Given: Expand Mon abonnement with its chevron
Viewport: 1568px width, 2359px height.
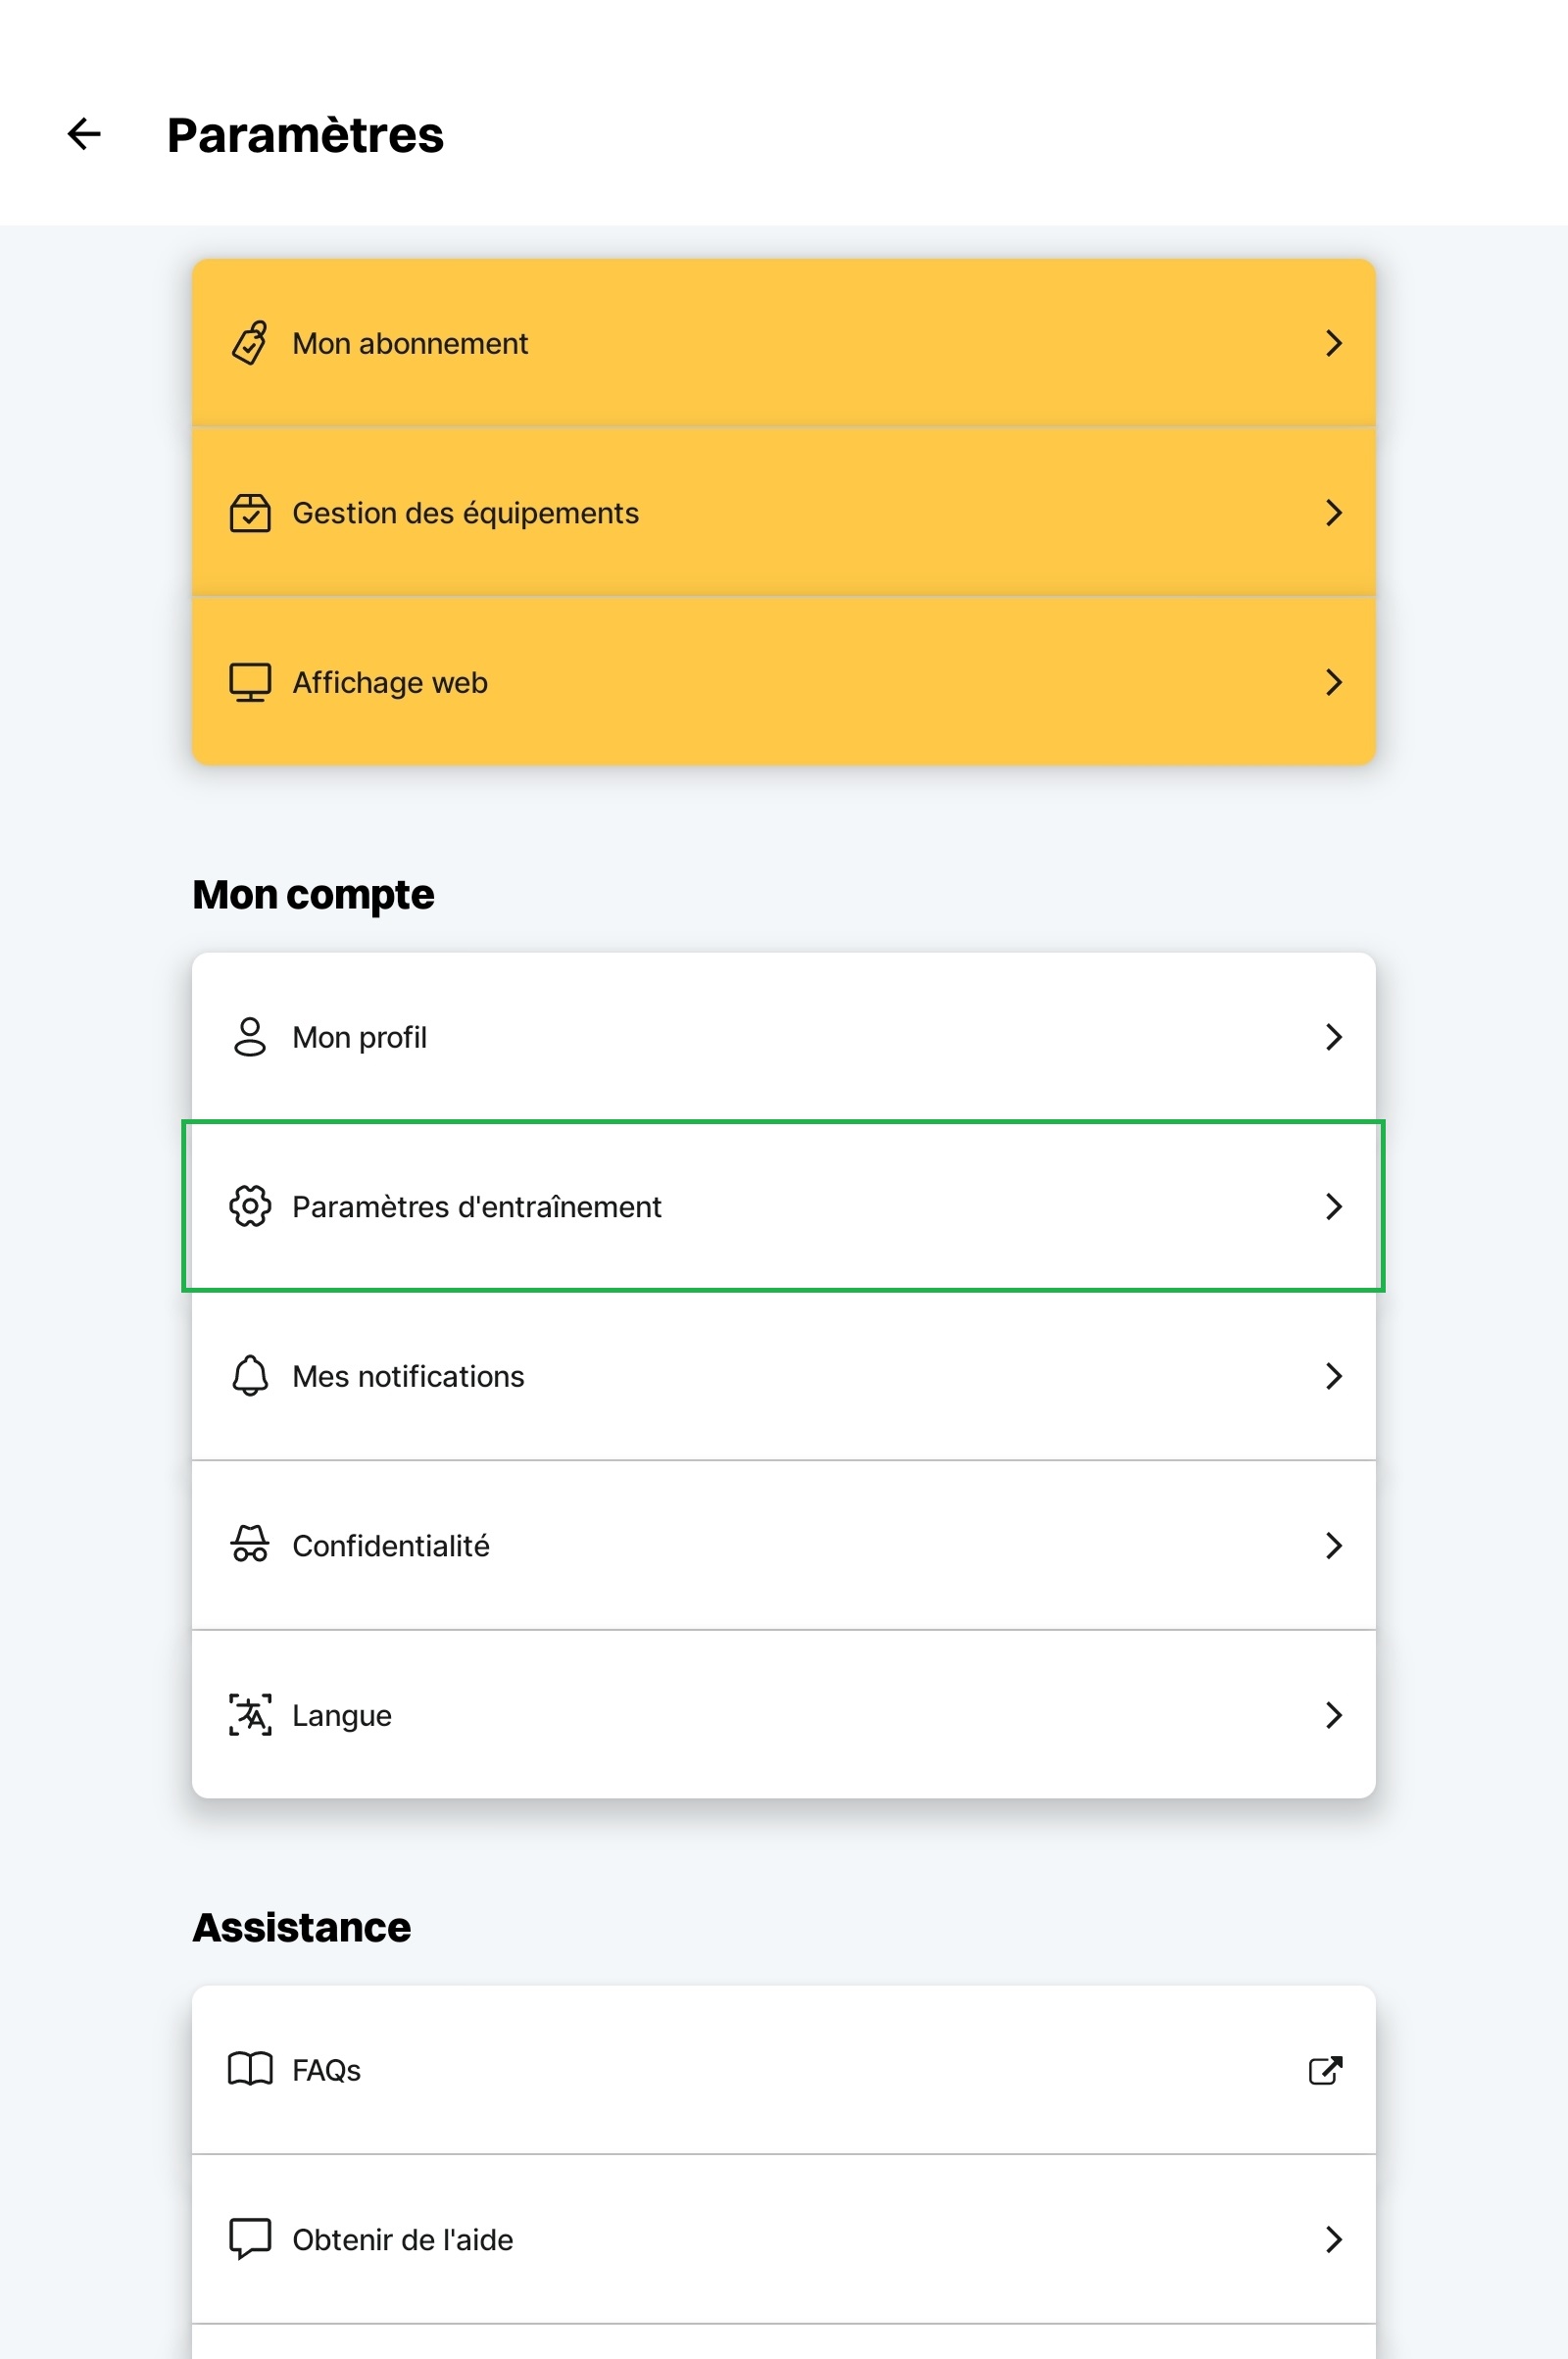Looking at the screenshot, I should click(x=1333, y=343).
